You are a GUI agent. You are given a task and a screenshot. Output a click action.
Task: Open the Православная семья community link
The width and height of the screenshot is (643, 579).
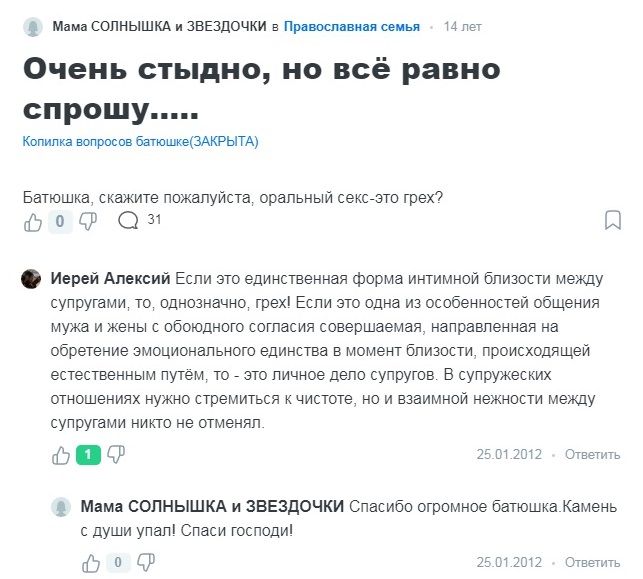point(353,27)
